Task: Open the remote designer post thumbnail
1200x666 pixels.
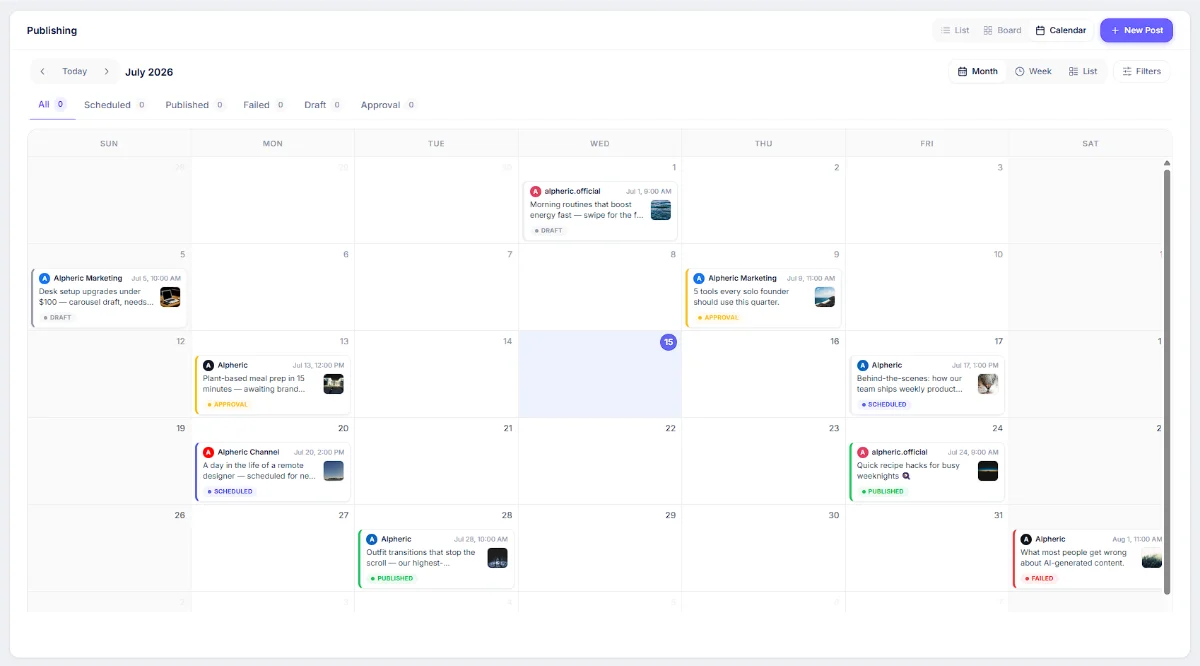Action: 334,471
